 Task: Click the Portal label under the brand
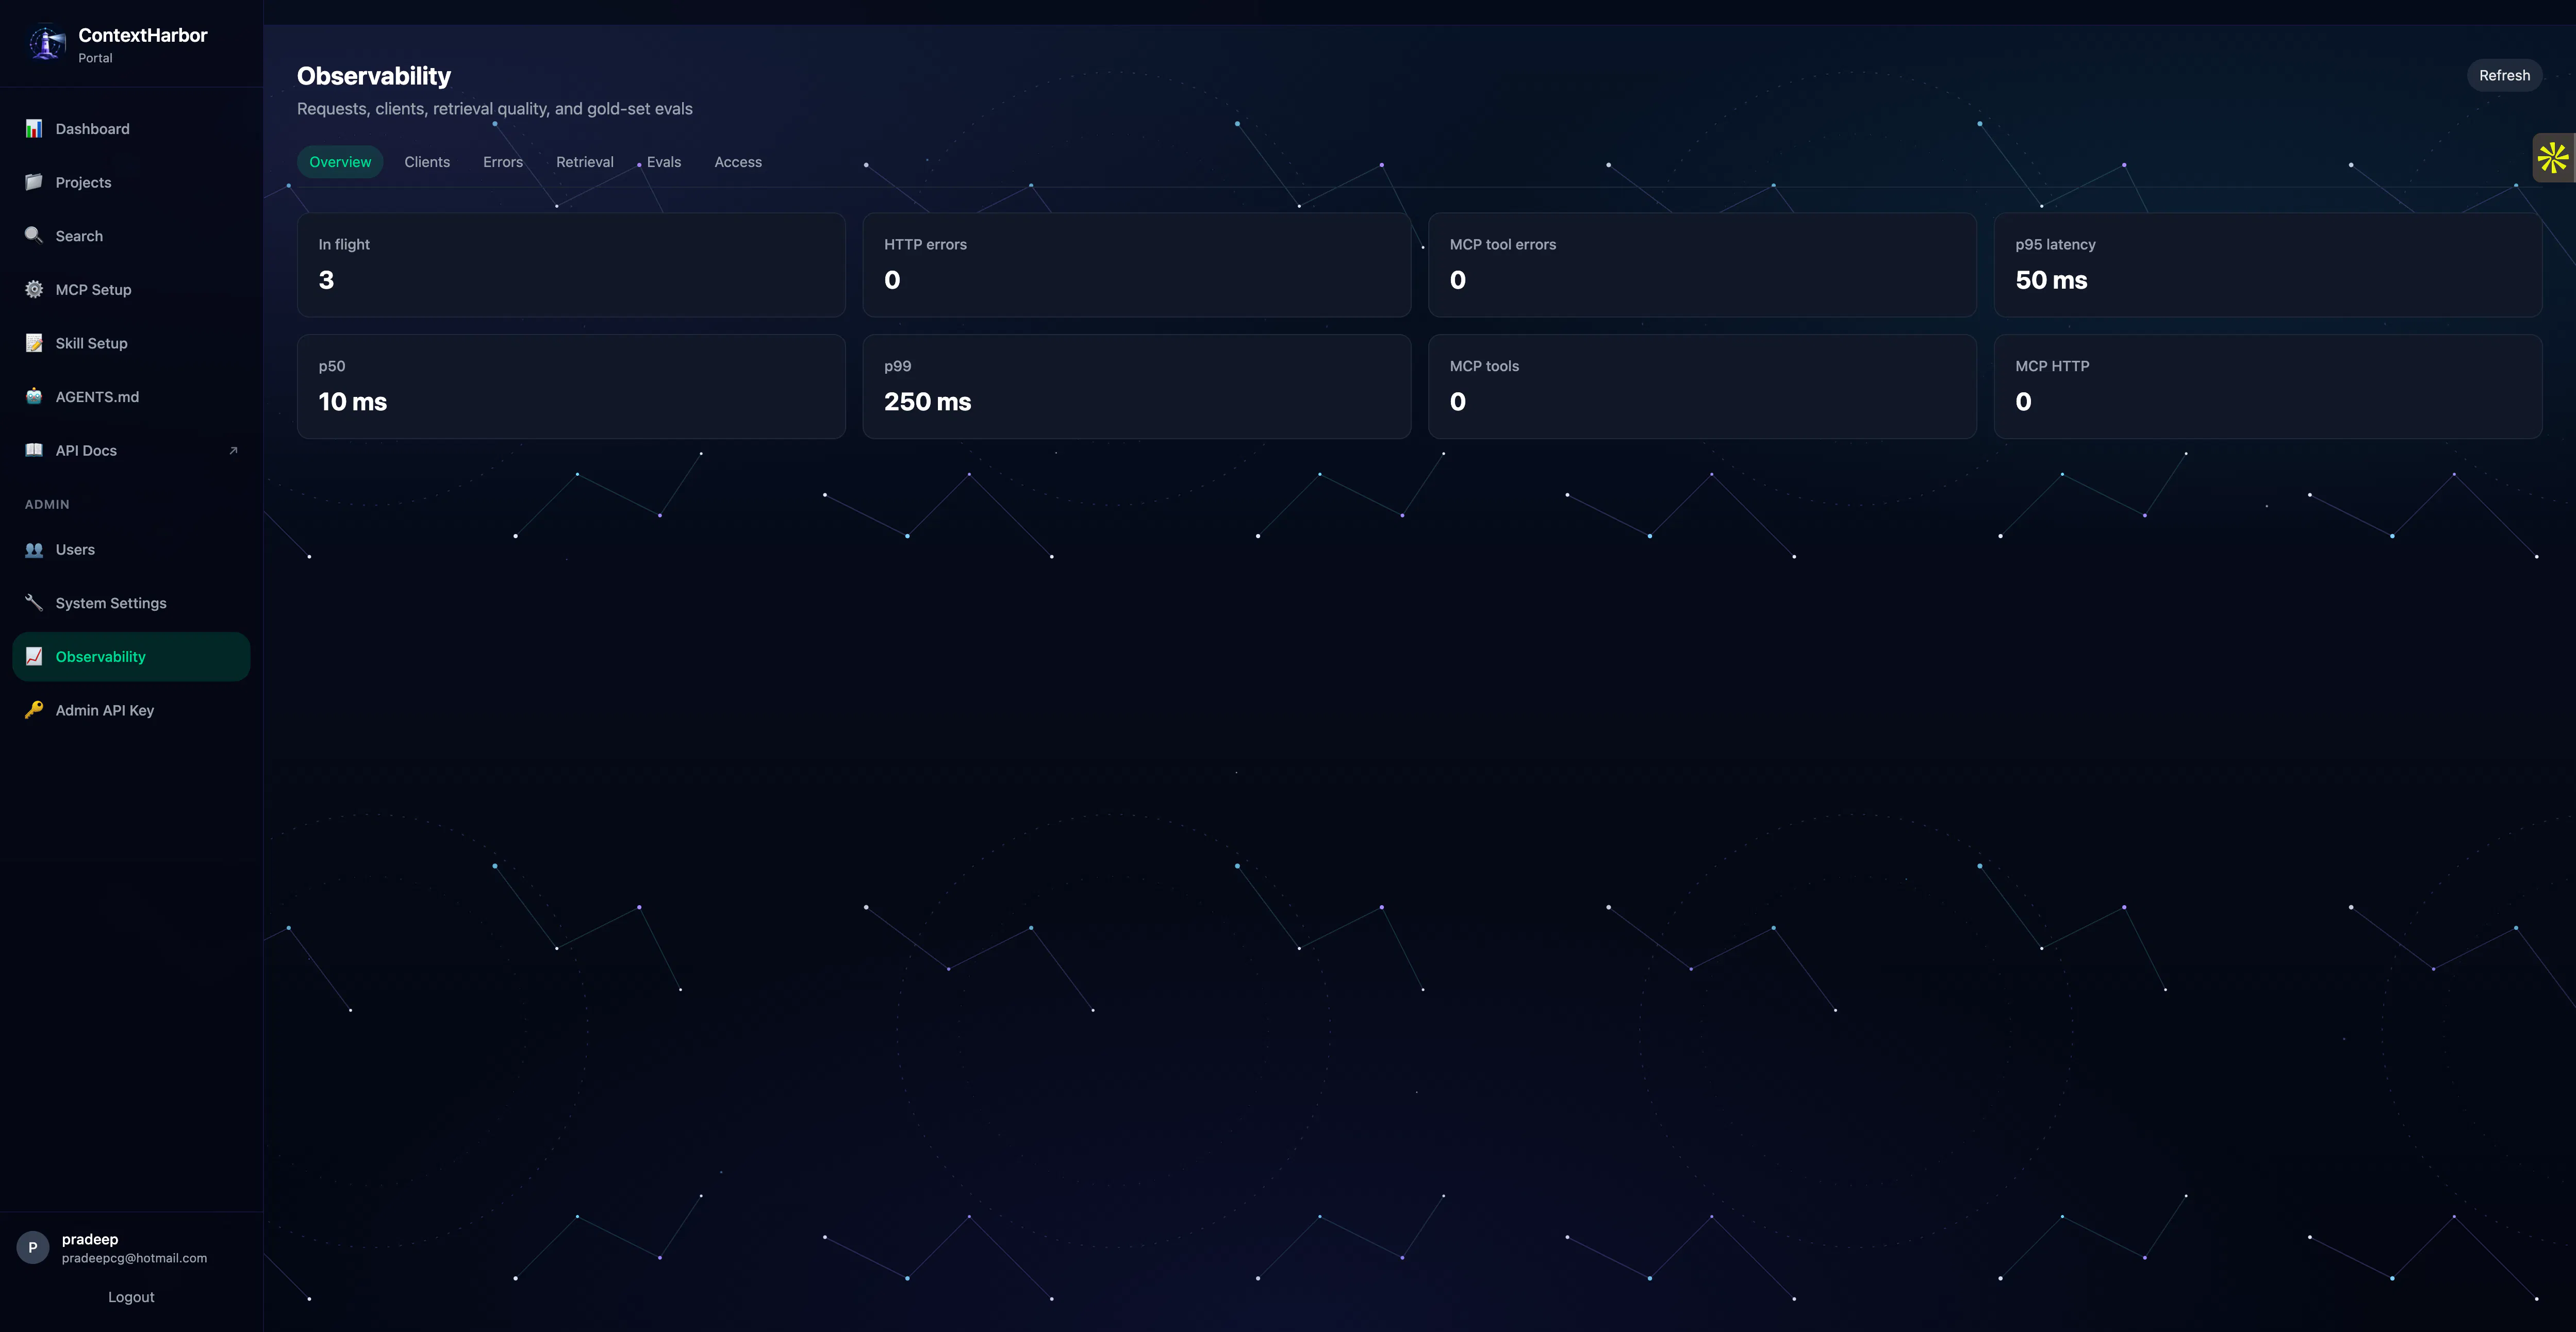(95, 58)
